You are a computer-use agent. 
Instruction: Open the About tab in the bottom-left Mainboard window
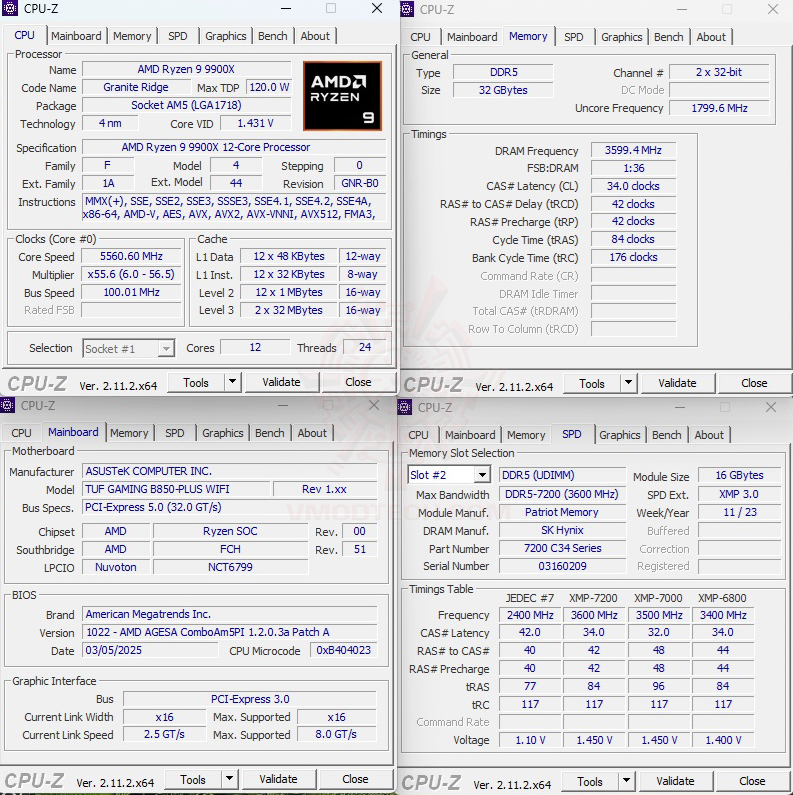coord(312,433)
